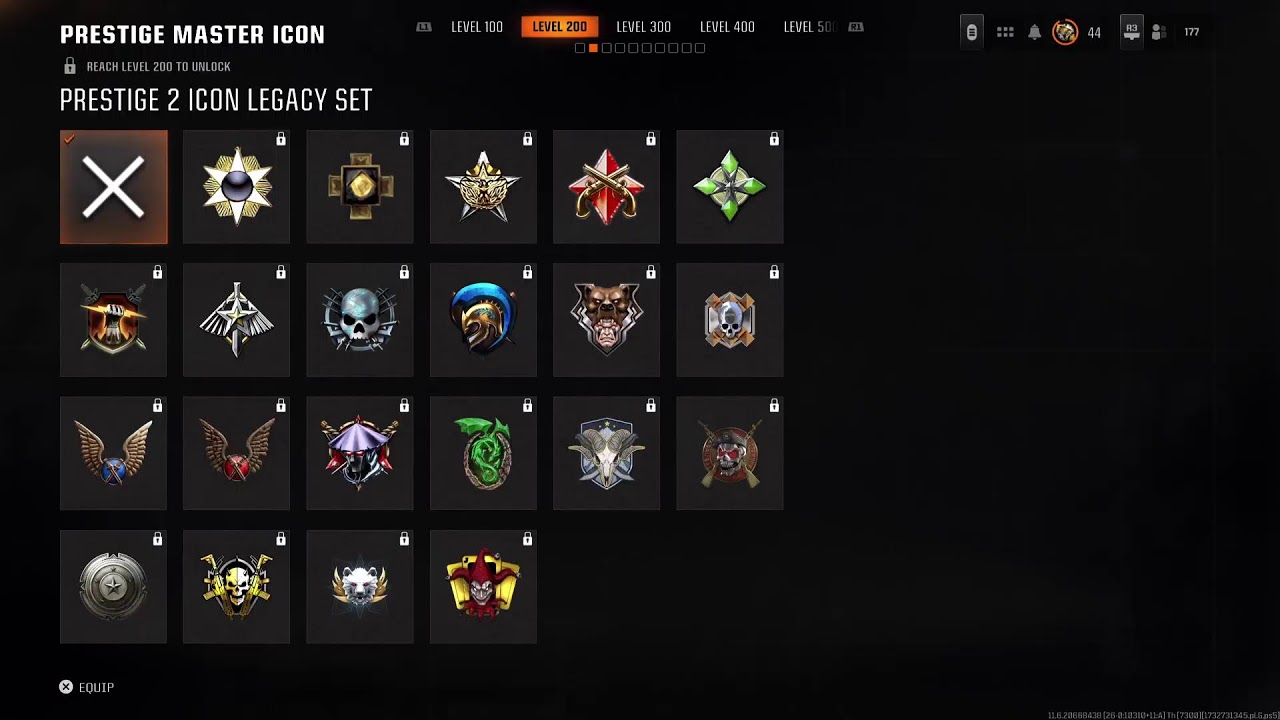Choose the green dragon oval emblem
The image size is (1280, 720).
click(x=484, y=453)
